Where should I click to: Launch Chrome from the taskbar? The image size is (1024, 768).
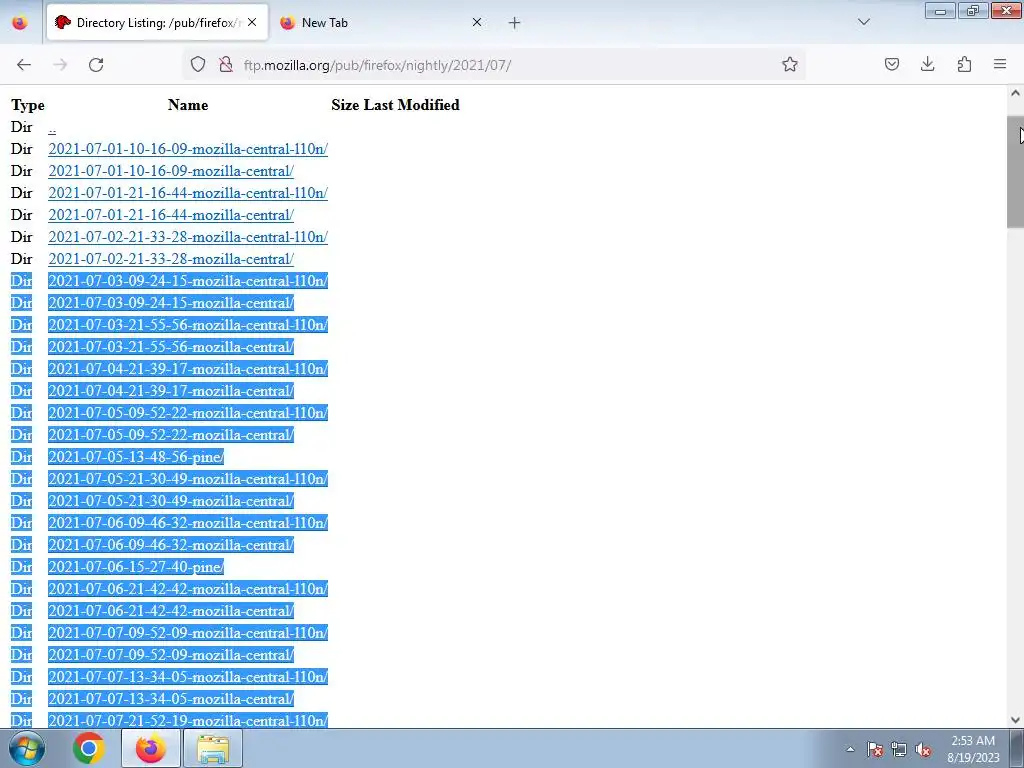pyautogui.click(x=89, y=748)
